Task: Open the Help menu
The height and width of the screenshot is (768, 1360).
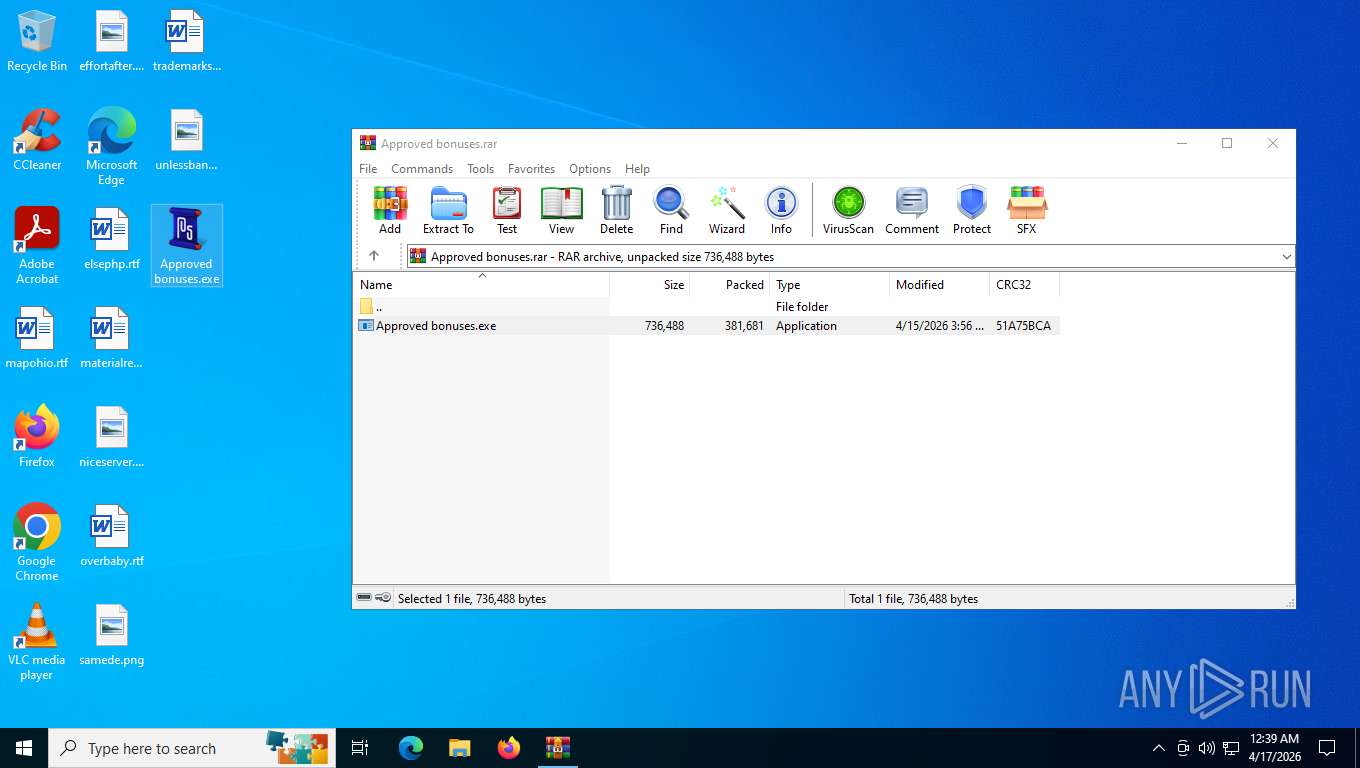Action: click(637, 169)
